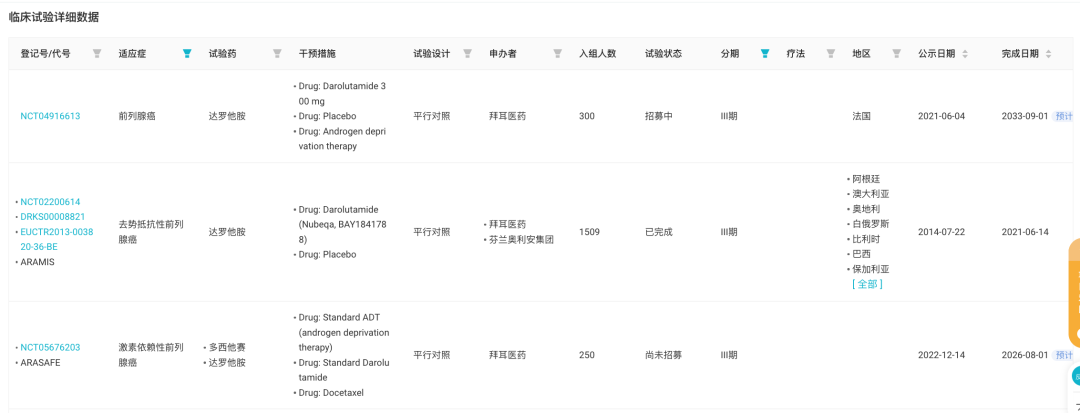The width and height of the screenshot is (1080, 413).
Task: Open registry entry DRKS00008821
Action: (x=52, y=217)
